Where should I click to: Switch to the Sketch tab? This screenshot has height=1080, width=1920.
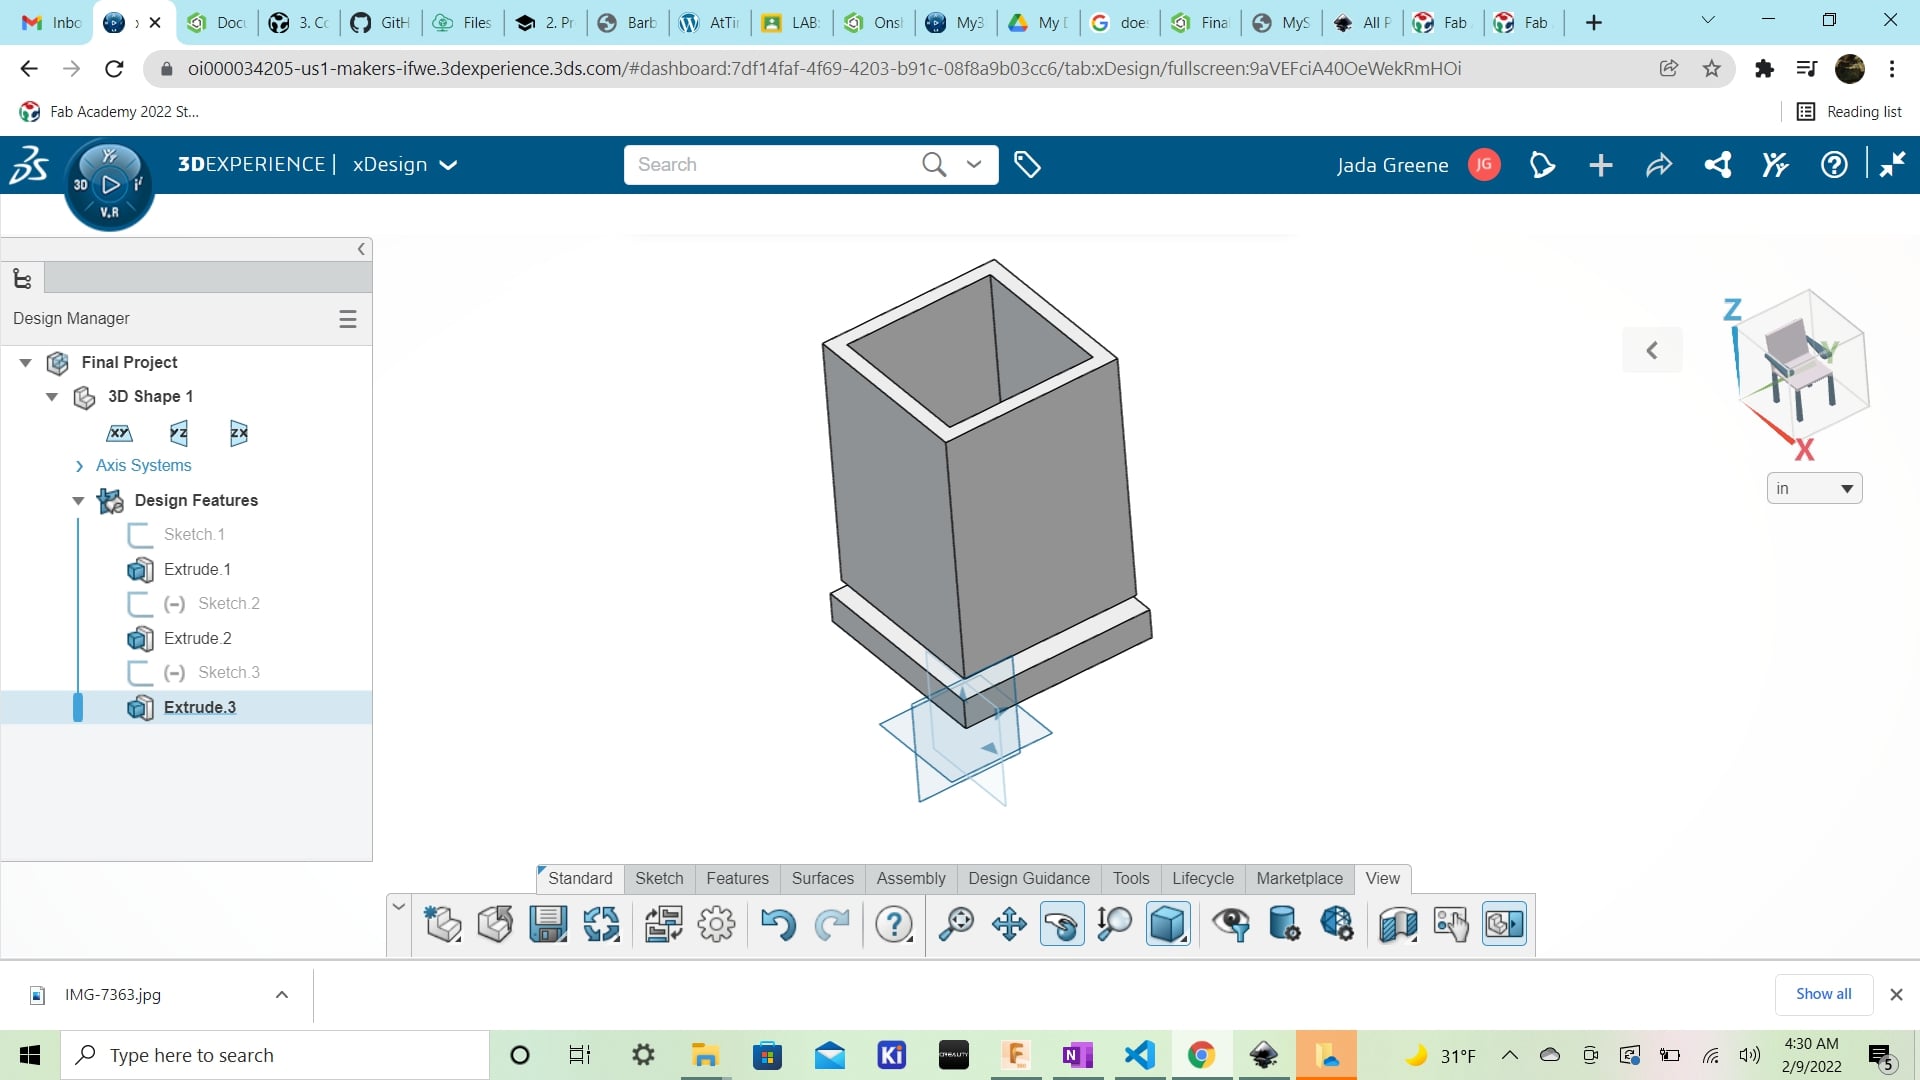coord(658,879)
